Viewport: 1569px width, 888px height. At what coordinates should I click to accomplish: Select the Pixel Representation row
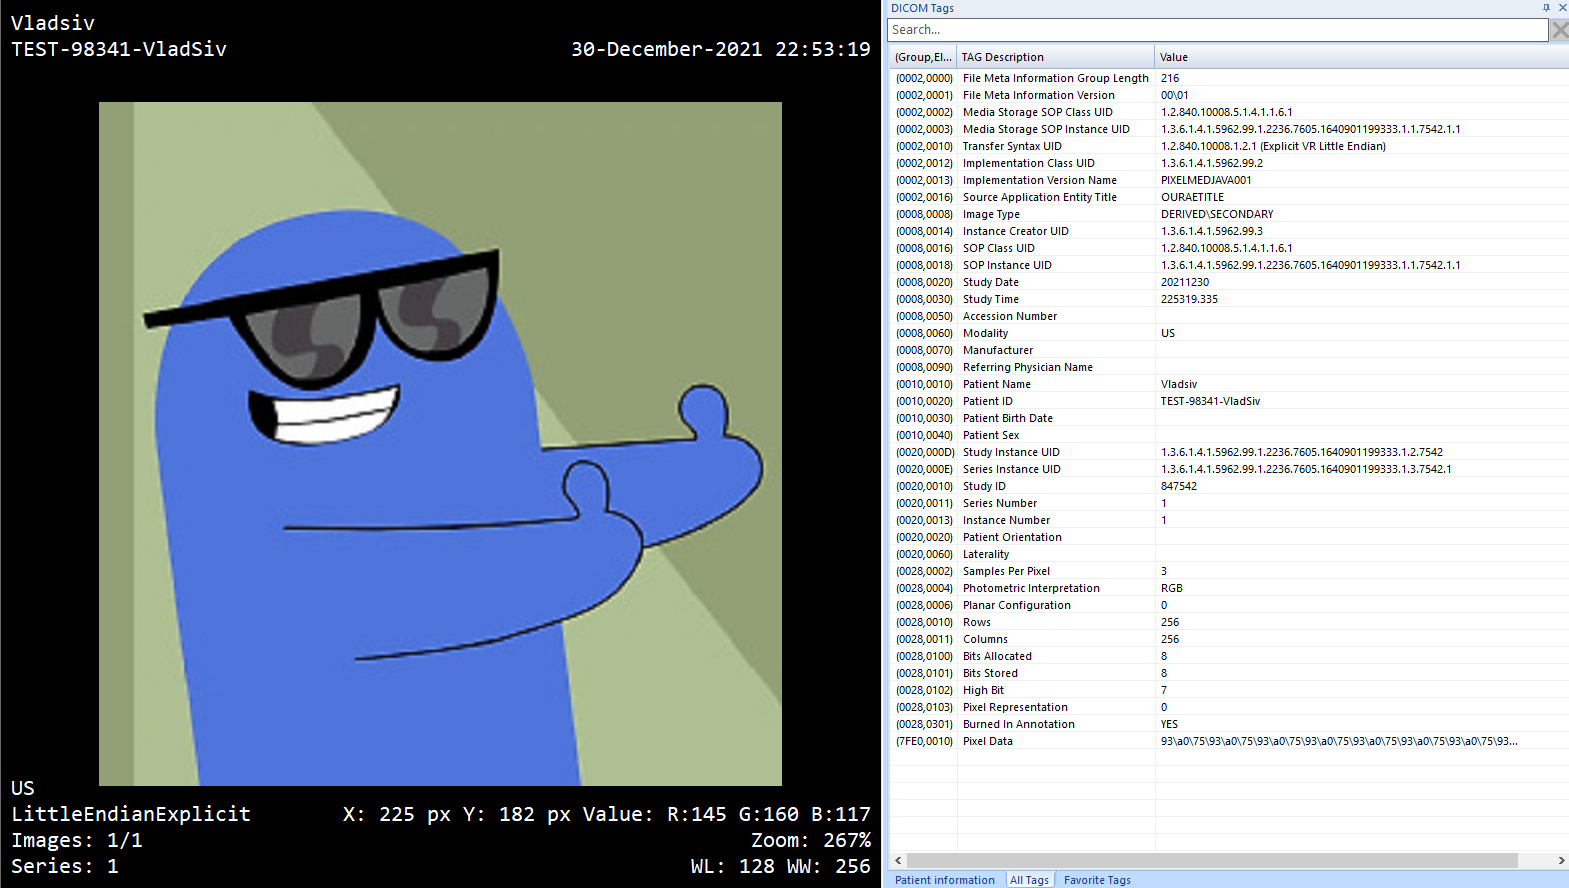[1229, 707]
